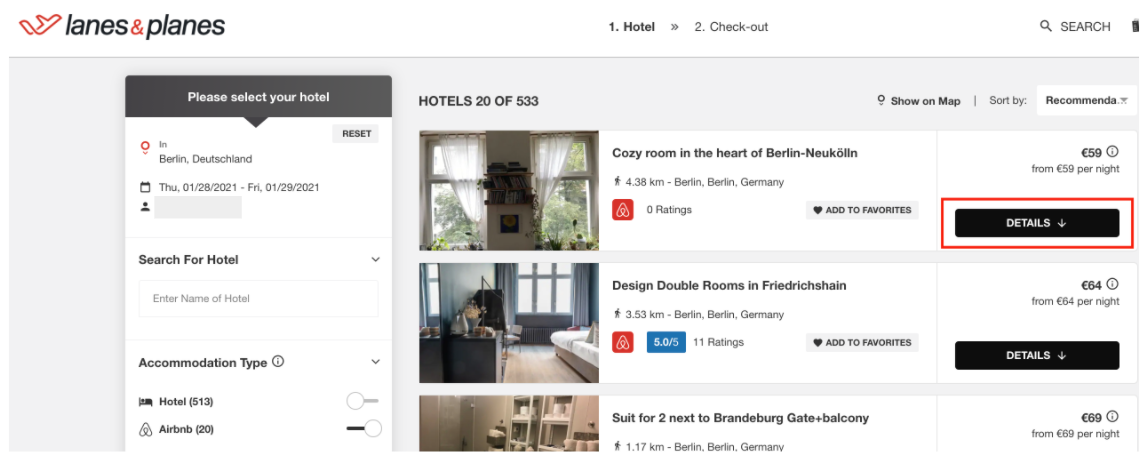
Task: Click the person guest icon
Action: point(145,207)
